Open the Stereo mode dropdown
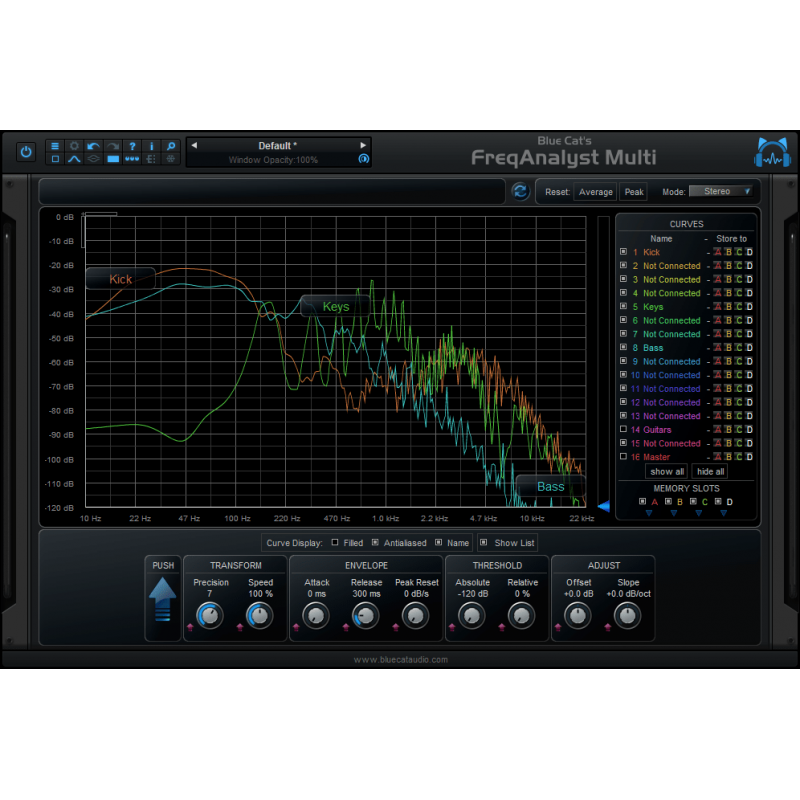This screenshot has height=800, width=800. pos(722,191)
